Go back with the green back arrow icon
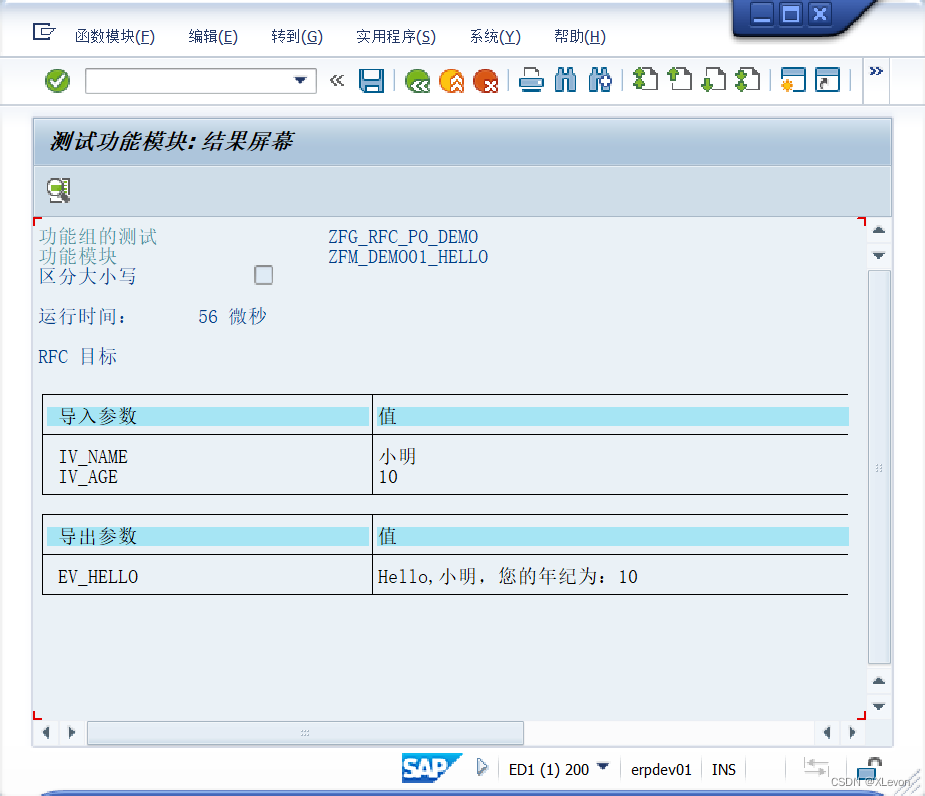Viewport: 925px width, 796px height. pyautogui.click(x=417, y=81)
